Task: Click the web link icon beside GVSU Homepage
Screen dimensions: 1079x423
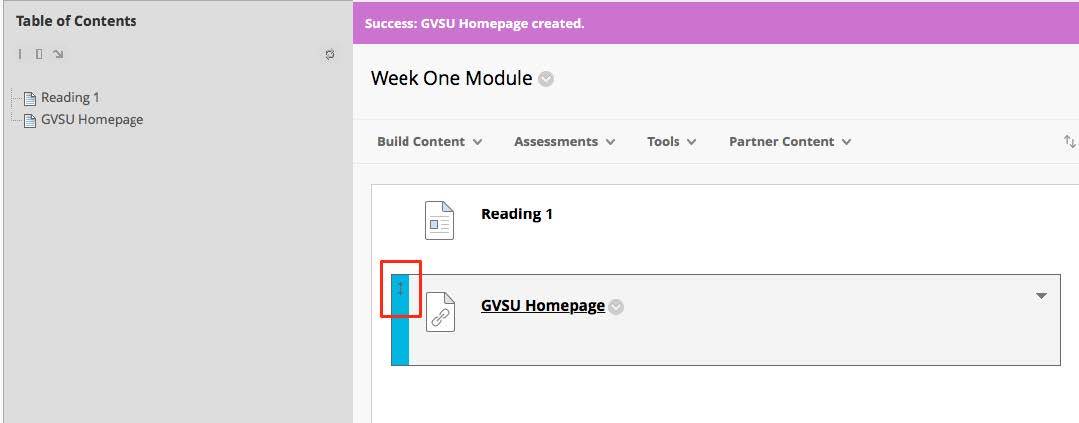Action: click(440, 313)
